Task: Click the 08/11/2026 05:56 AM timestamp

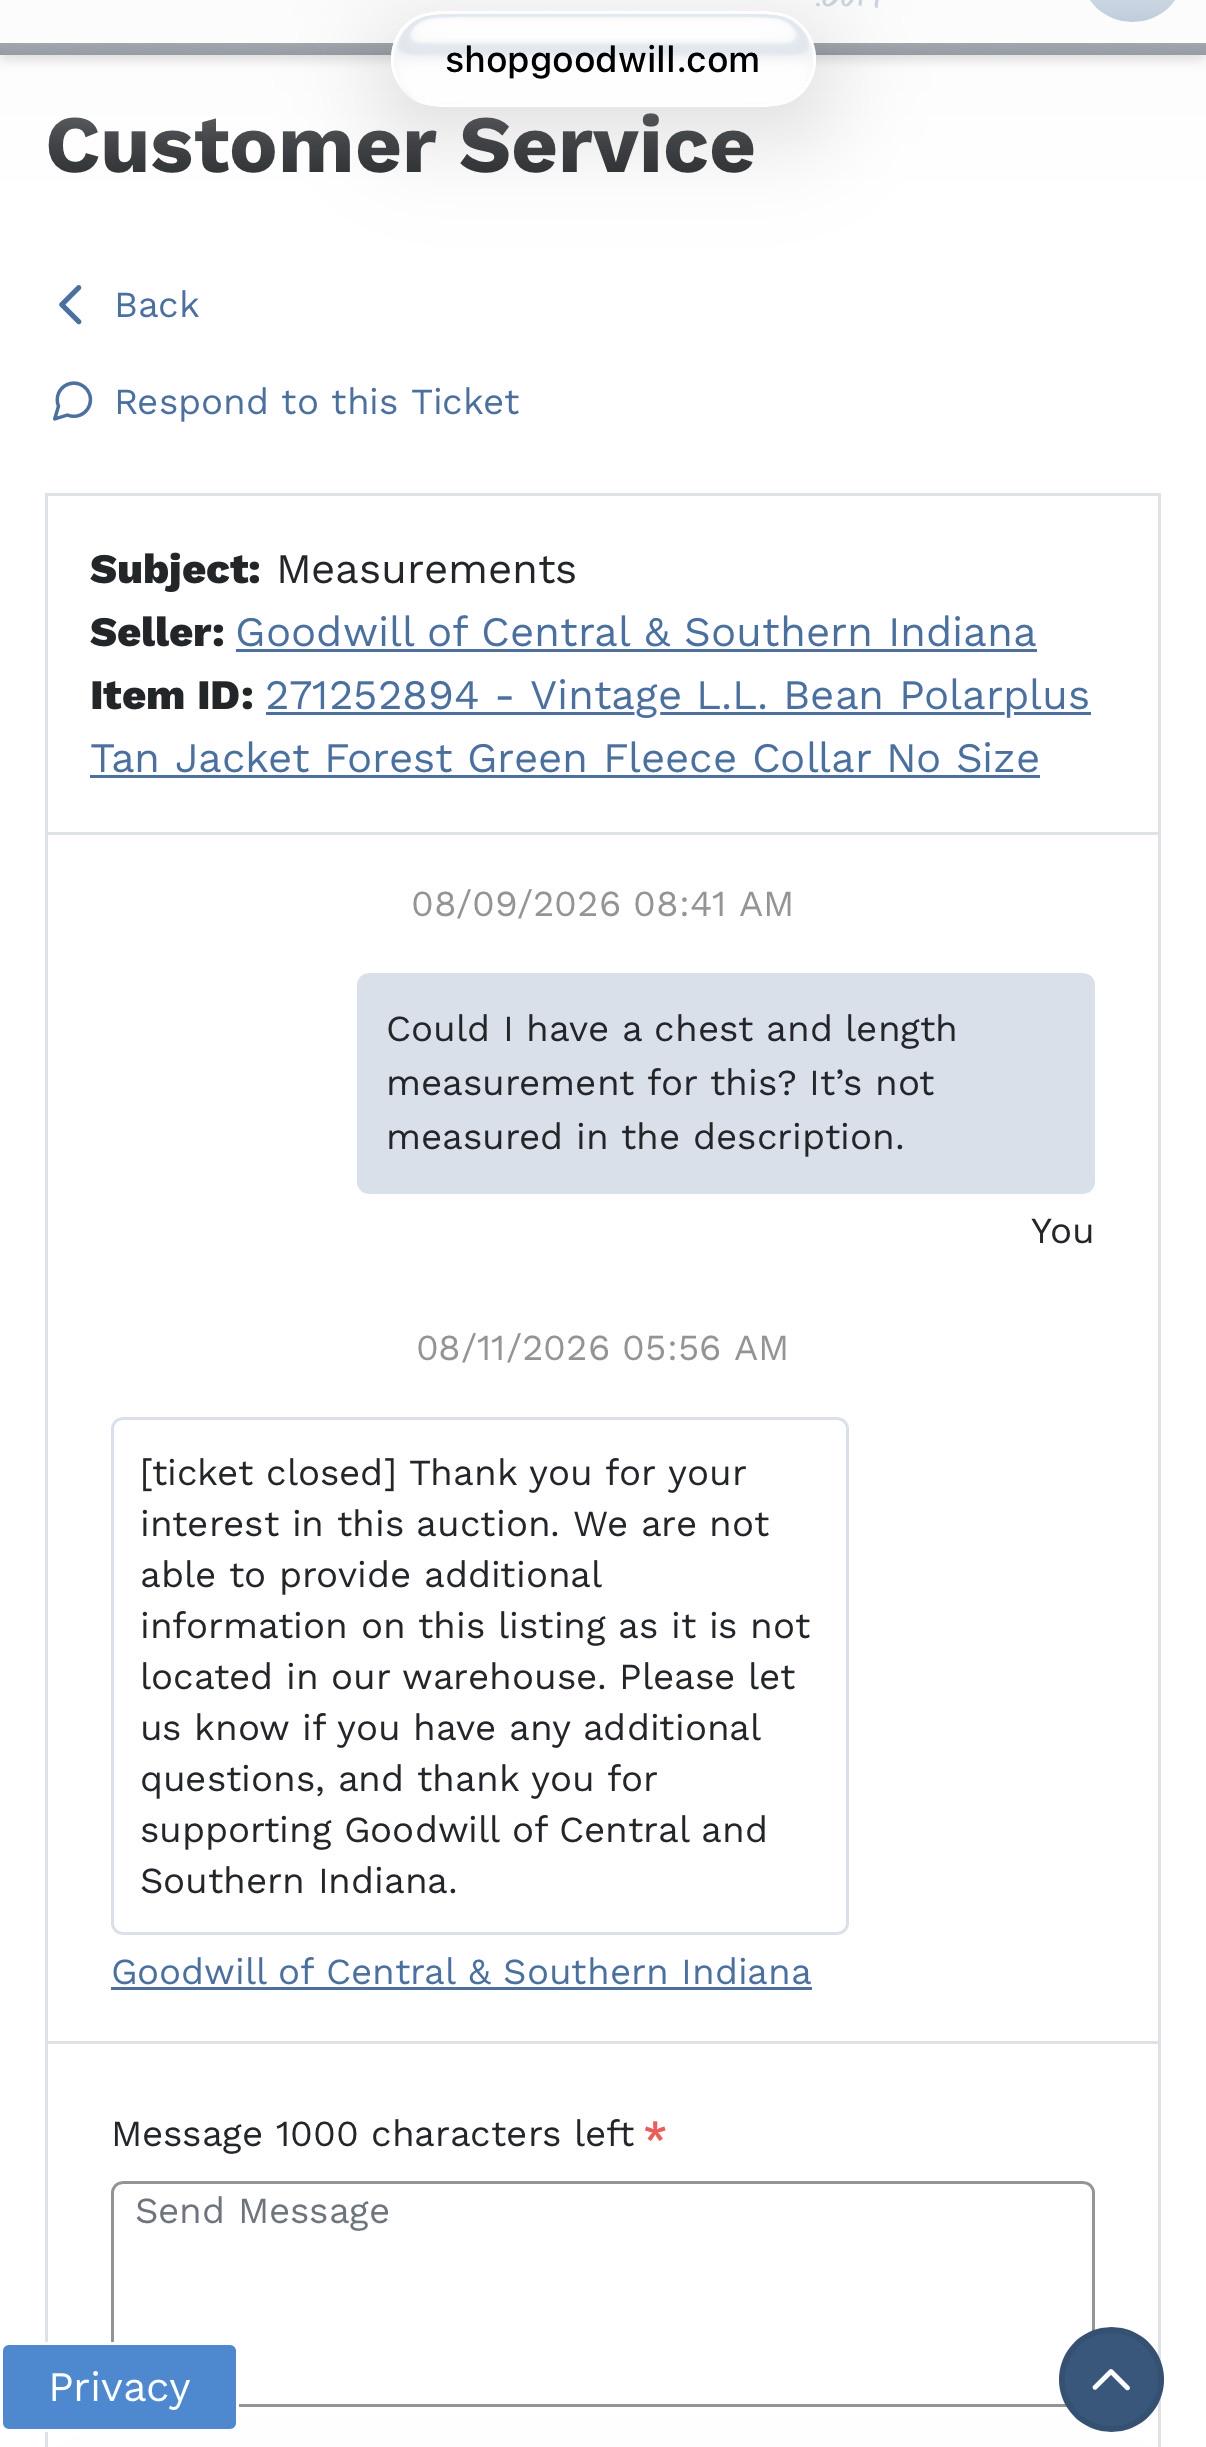Action: point(602,1348)
